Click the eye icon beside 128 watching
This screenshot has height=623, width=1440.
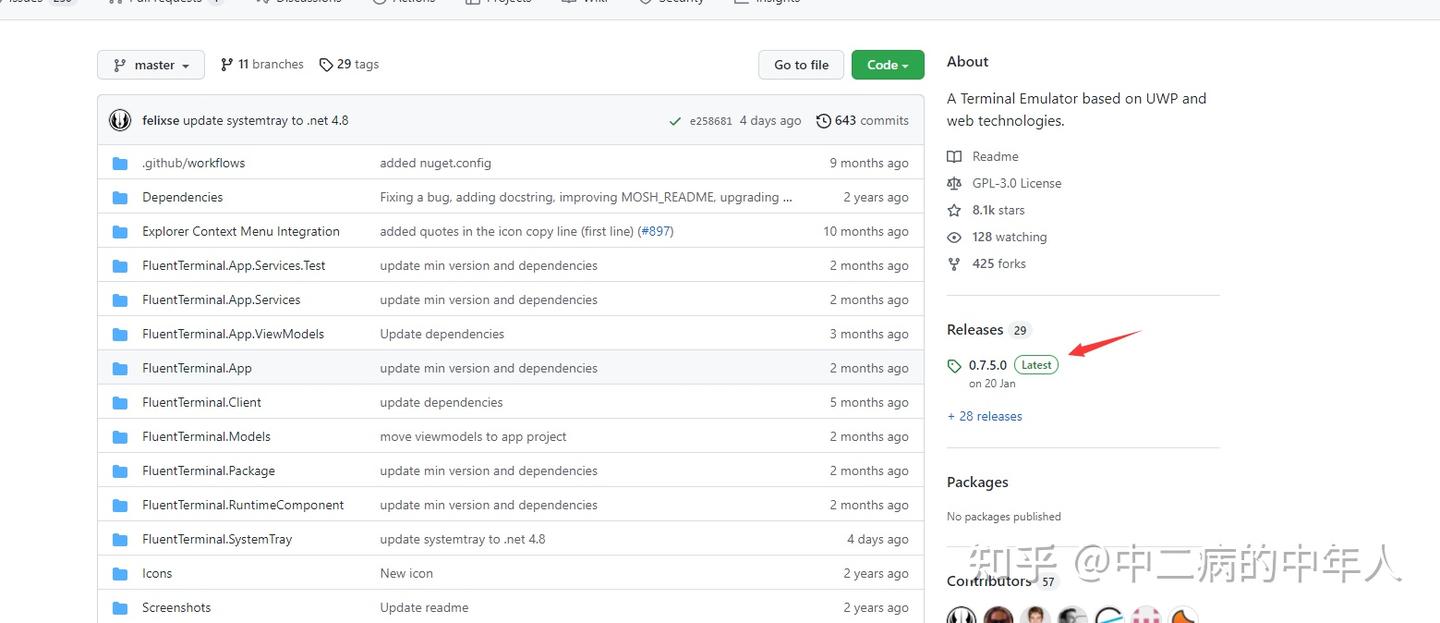954,238
